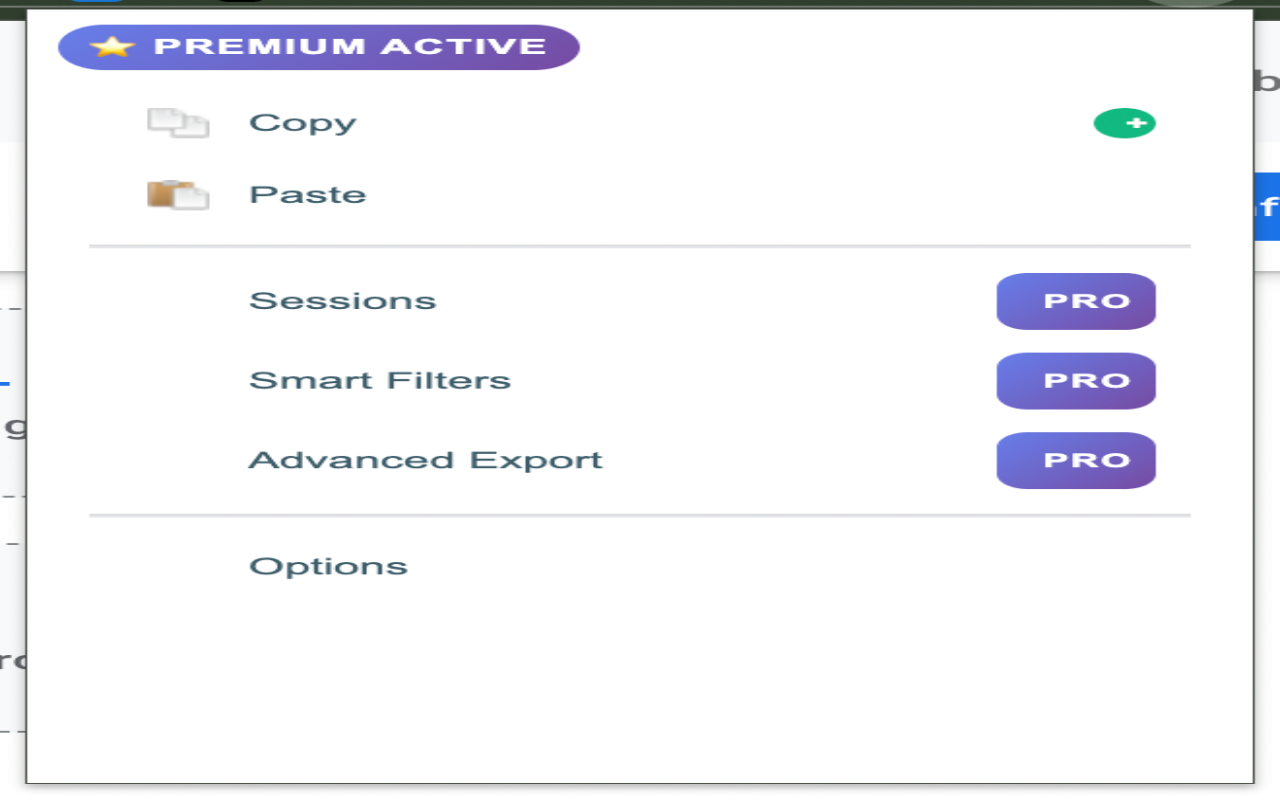Open the Smart Filters menu item
Image resolution: width=1280 pixels, height=800 pixels.
379,381
